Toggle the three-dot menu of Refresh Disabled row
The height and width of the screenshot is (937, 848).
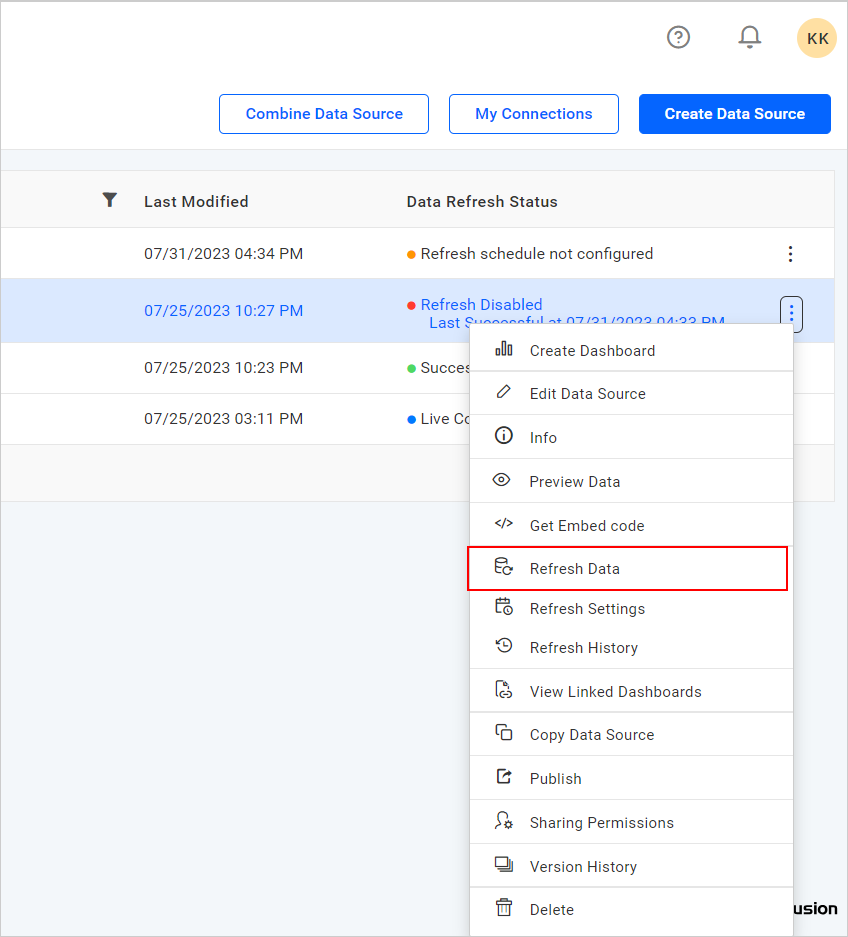tap(791, 313)
